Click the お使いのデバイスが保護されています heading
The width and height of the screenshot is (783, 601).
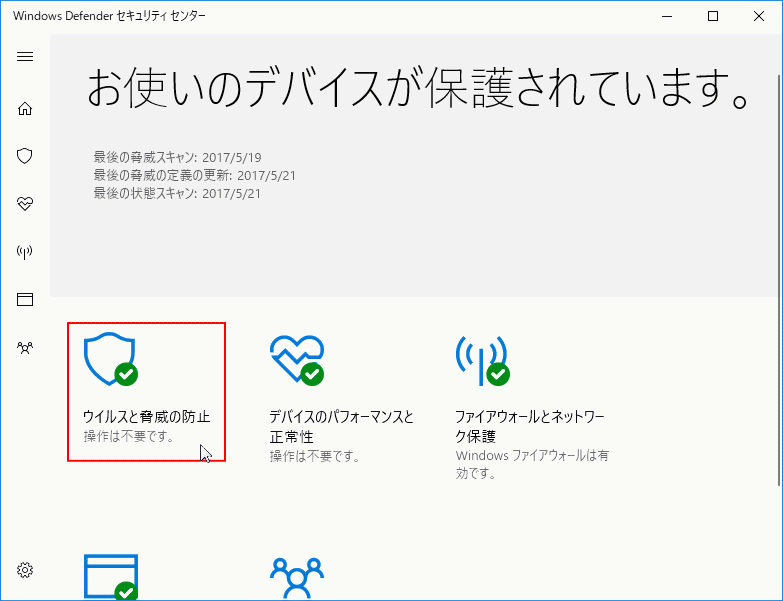[x=418, y=89]
